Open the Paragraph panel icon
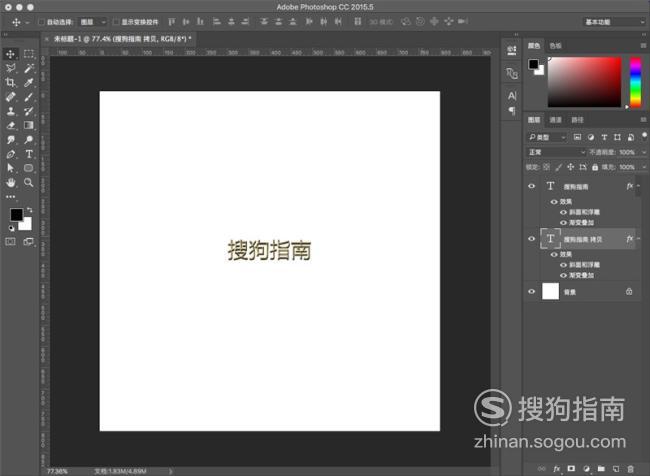This screenshot has width=650, height=476. point(512,111)
